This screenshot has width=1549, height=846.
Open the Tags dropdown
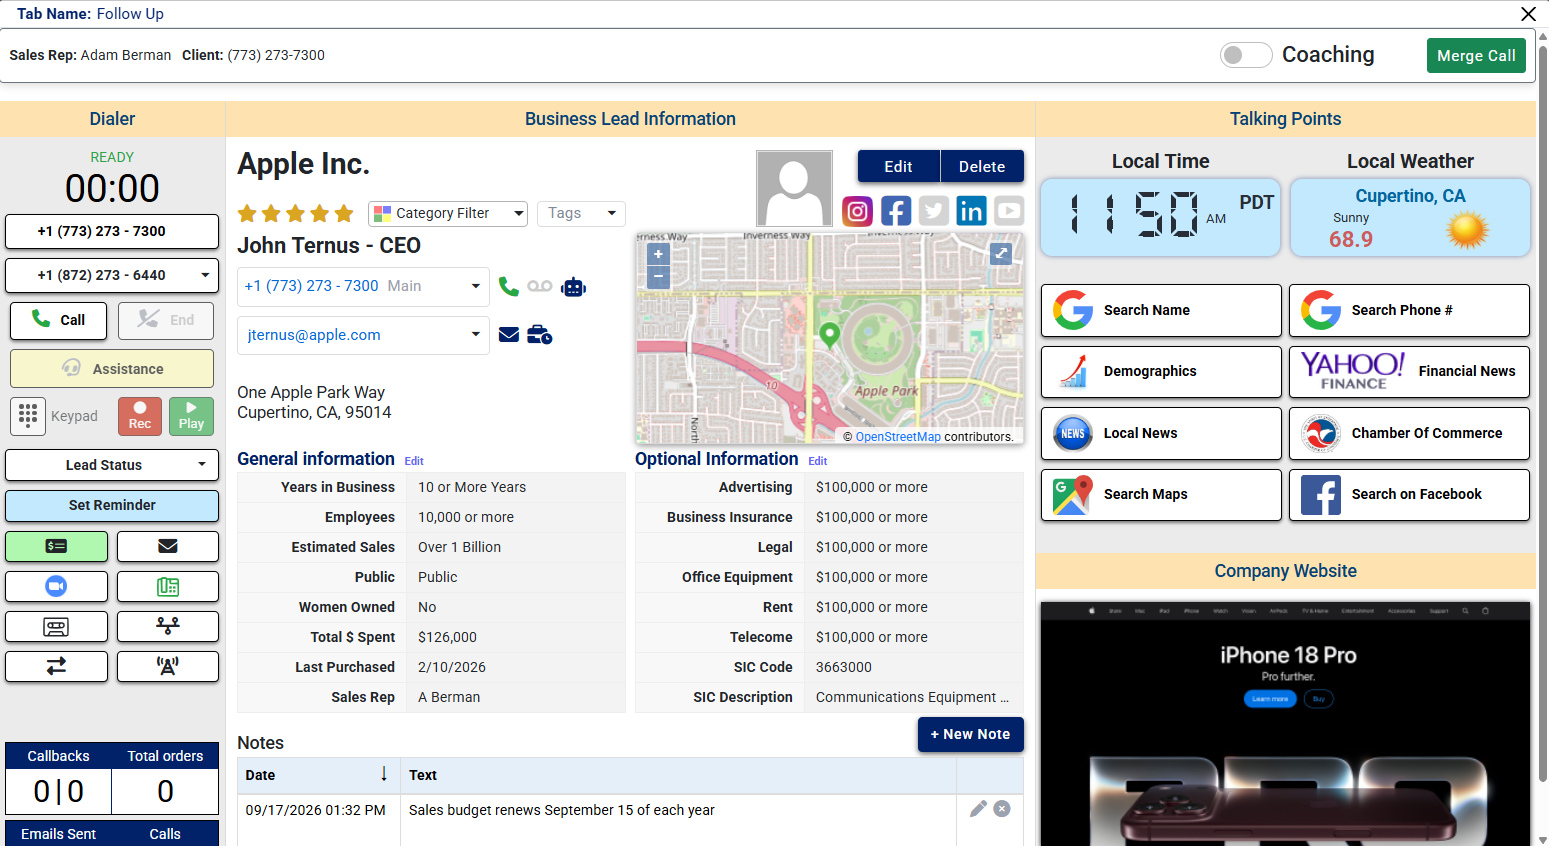pos(581,213)
